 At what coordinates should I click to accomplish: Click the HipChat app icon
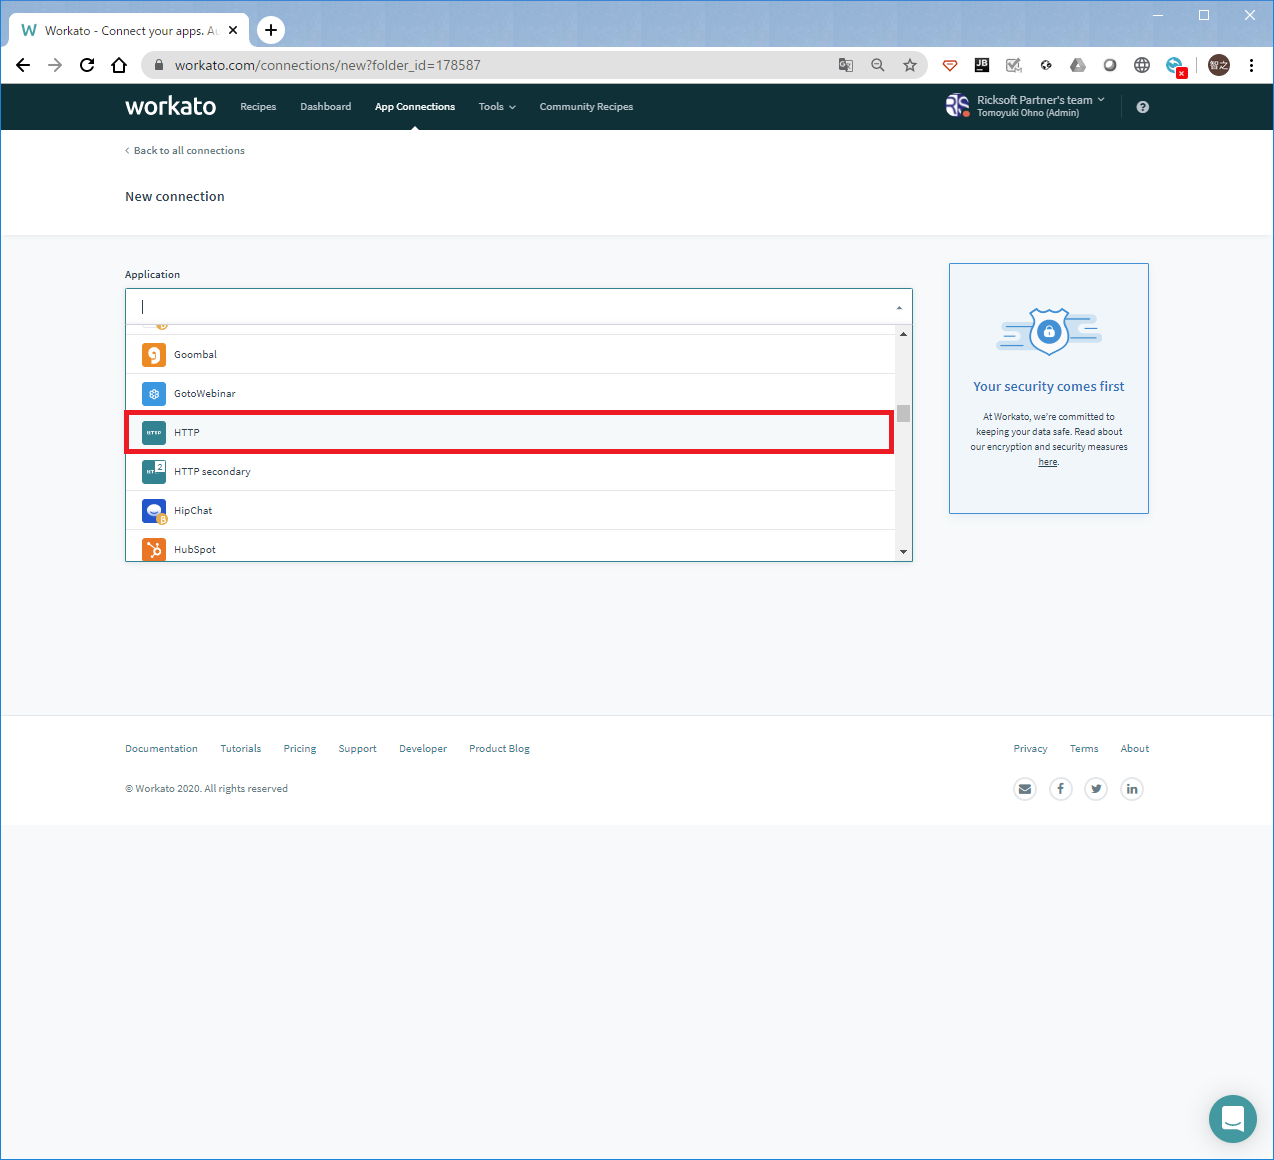154,511
